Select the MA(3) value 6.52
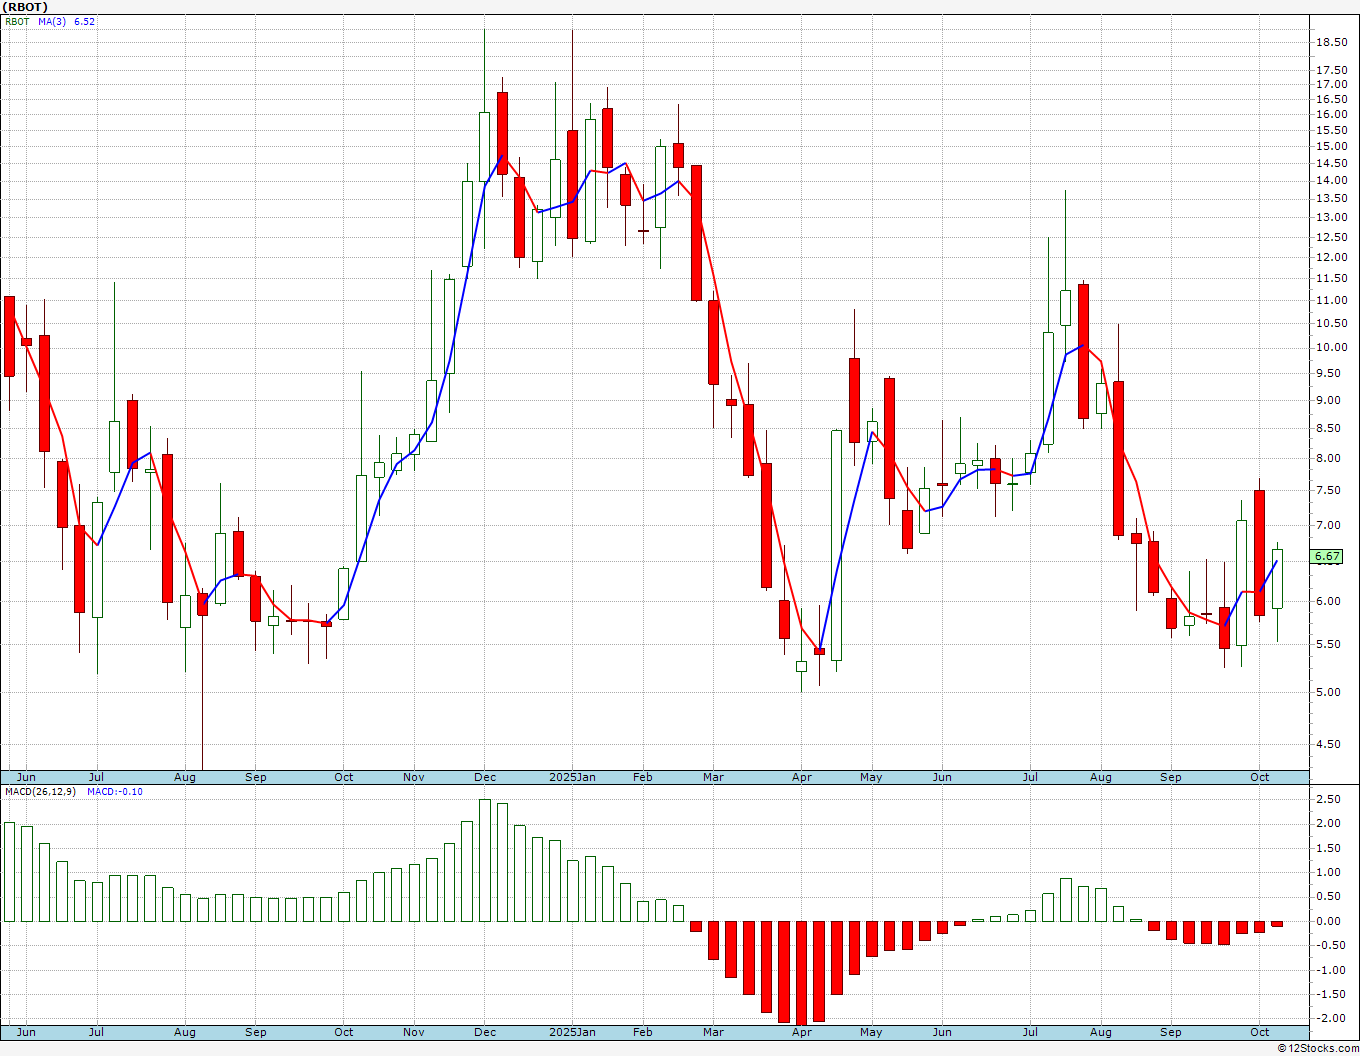The image size is (1360, 1056). pos(84,21)
